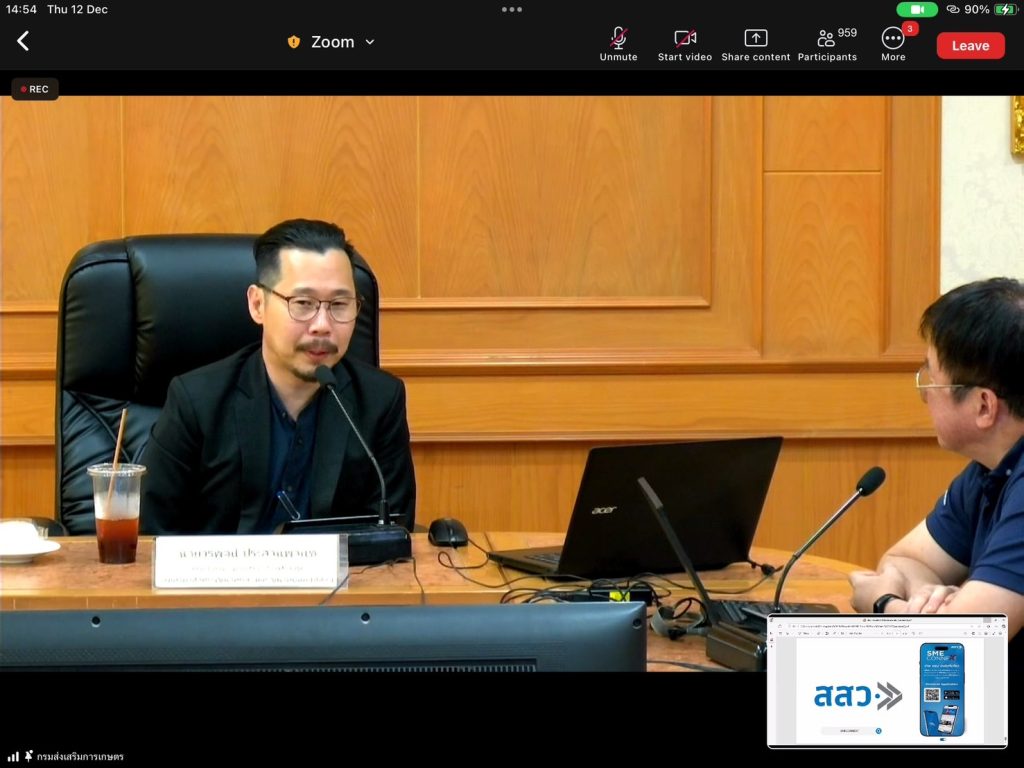Tap the network signal bars icon
The height and width of the screenshot is (768, 1024).
tap(14, 756)
